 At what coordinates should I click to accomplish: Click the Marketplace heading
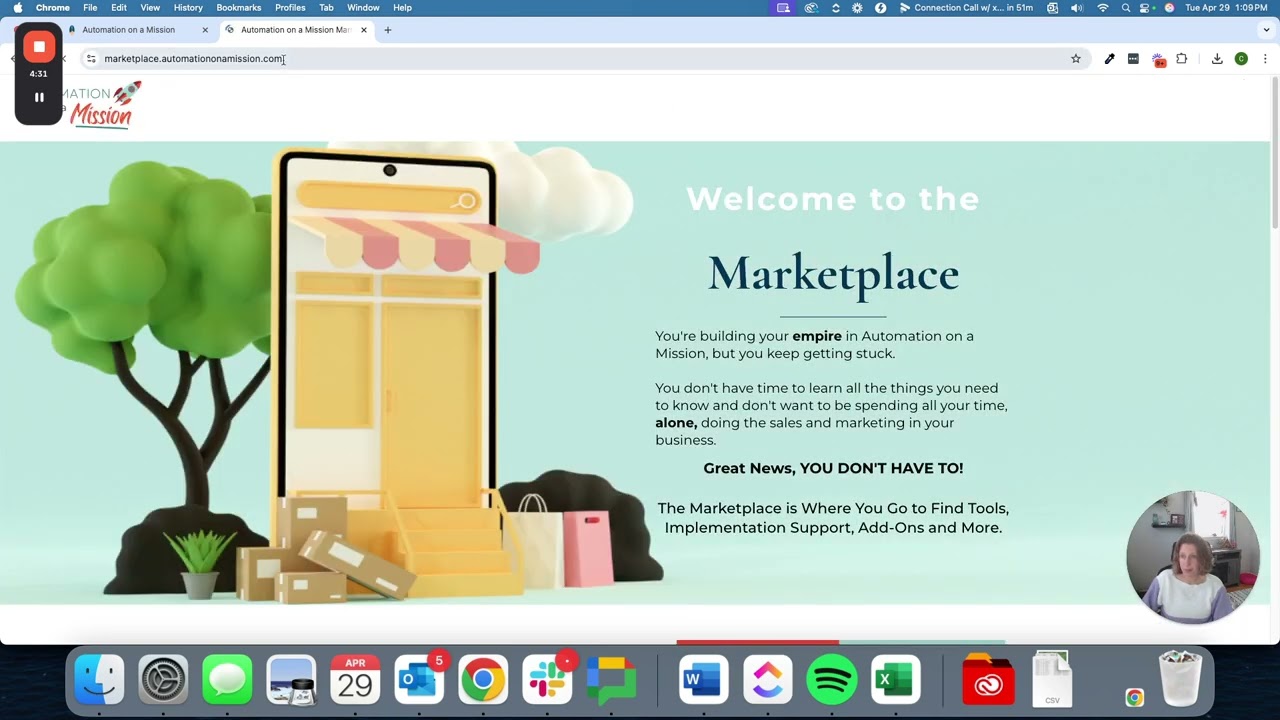pyautogui.click(x=833, y=274)
